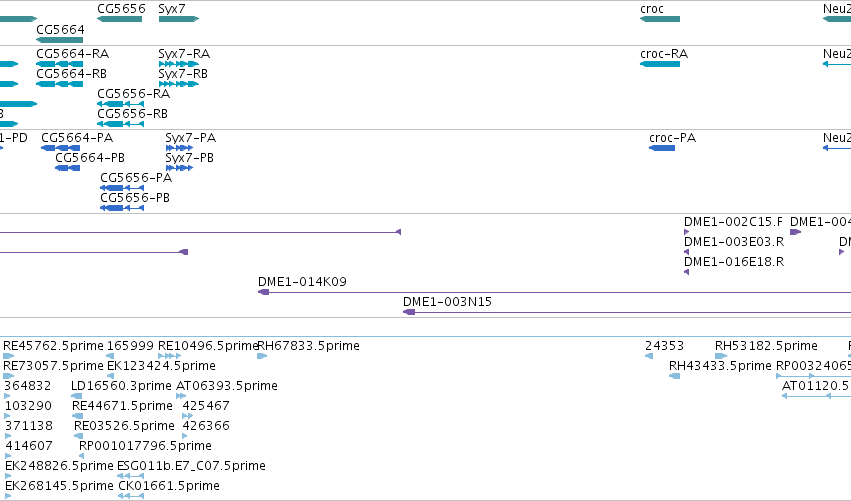Viewport: 851px width, 501px height.
Task: Select the 371138 EST marker
Action: click(x=8, y=437)
